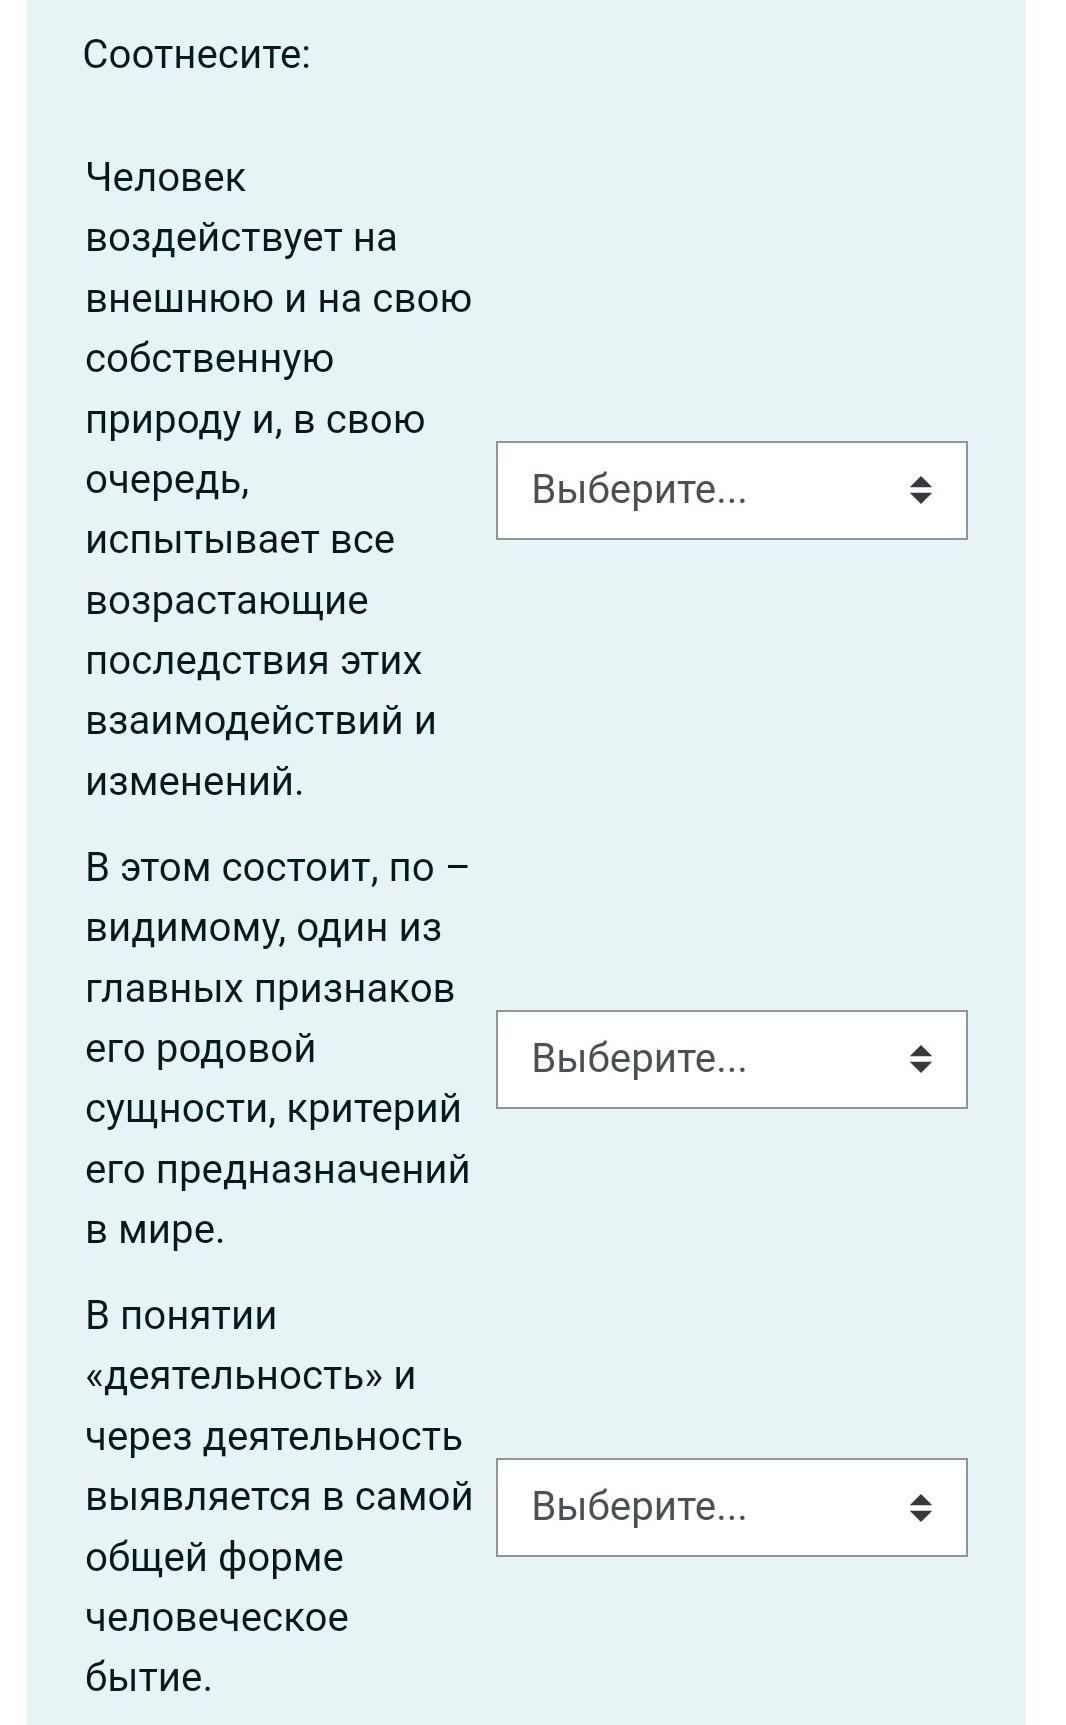Viewport: 1066px width, 1725px height.
Task: Click the word "бытие." ending the third statement
Action: pos(149,1678)
